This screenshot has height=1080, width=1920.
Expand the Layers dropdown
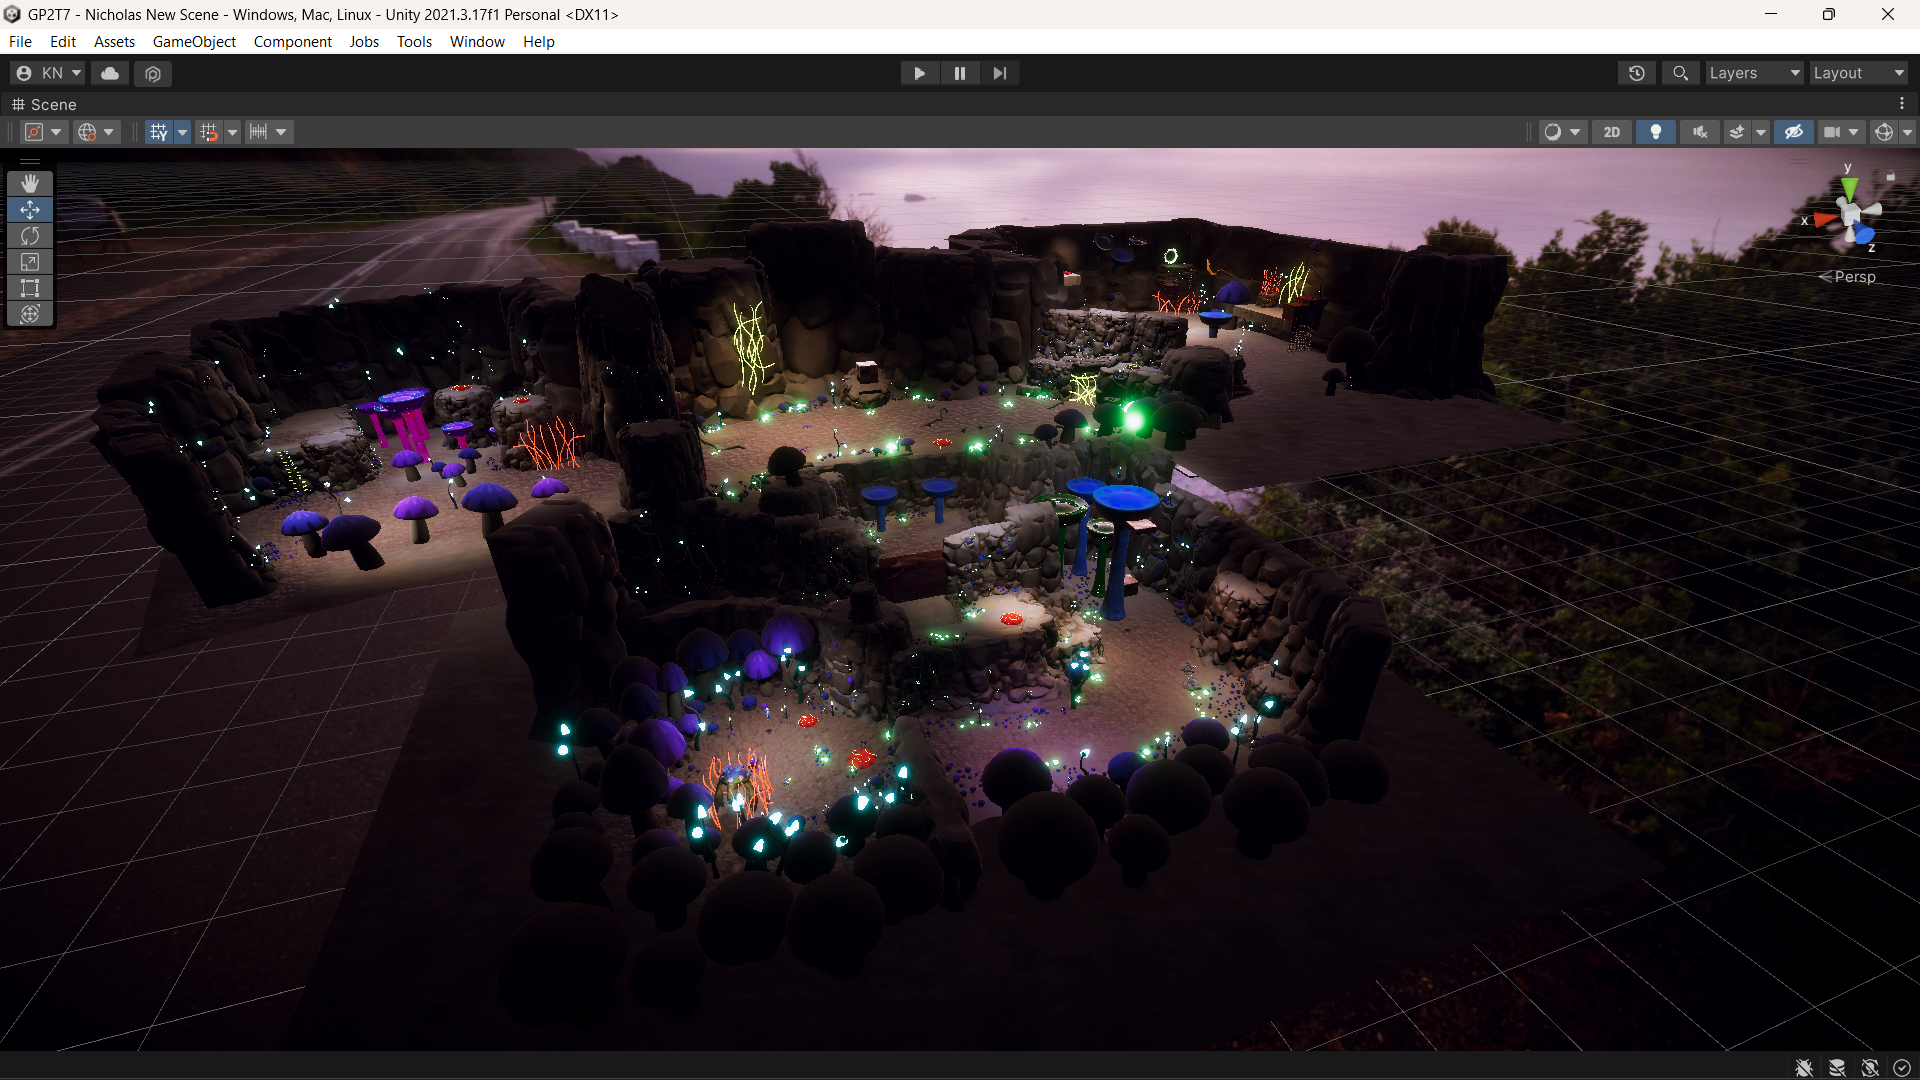click(x=1753, y=73)
